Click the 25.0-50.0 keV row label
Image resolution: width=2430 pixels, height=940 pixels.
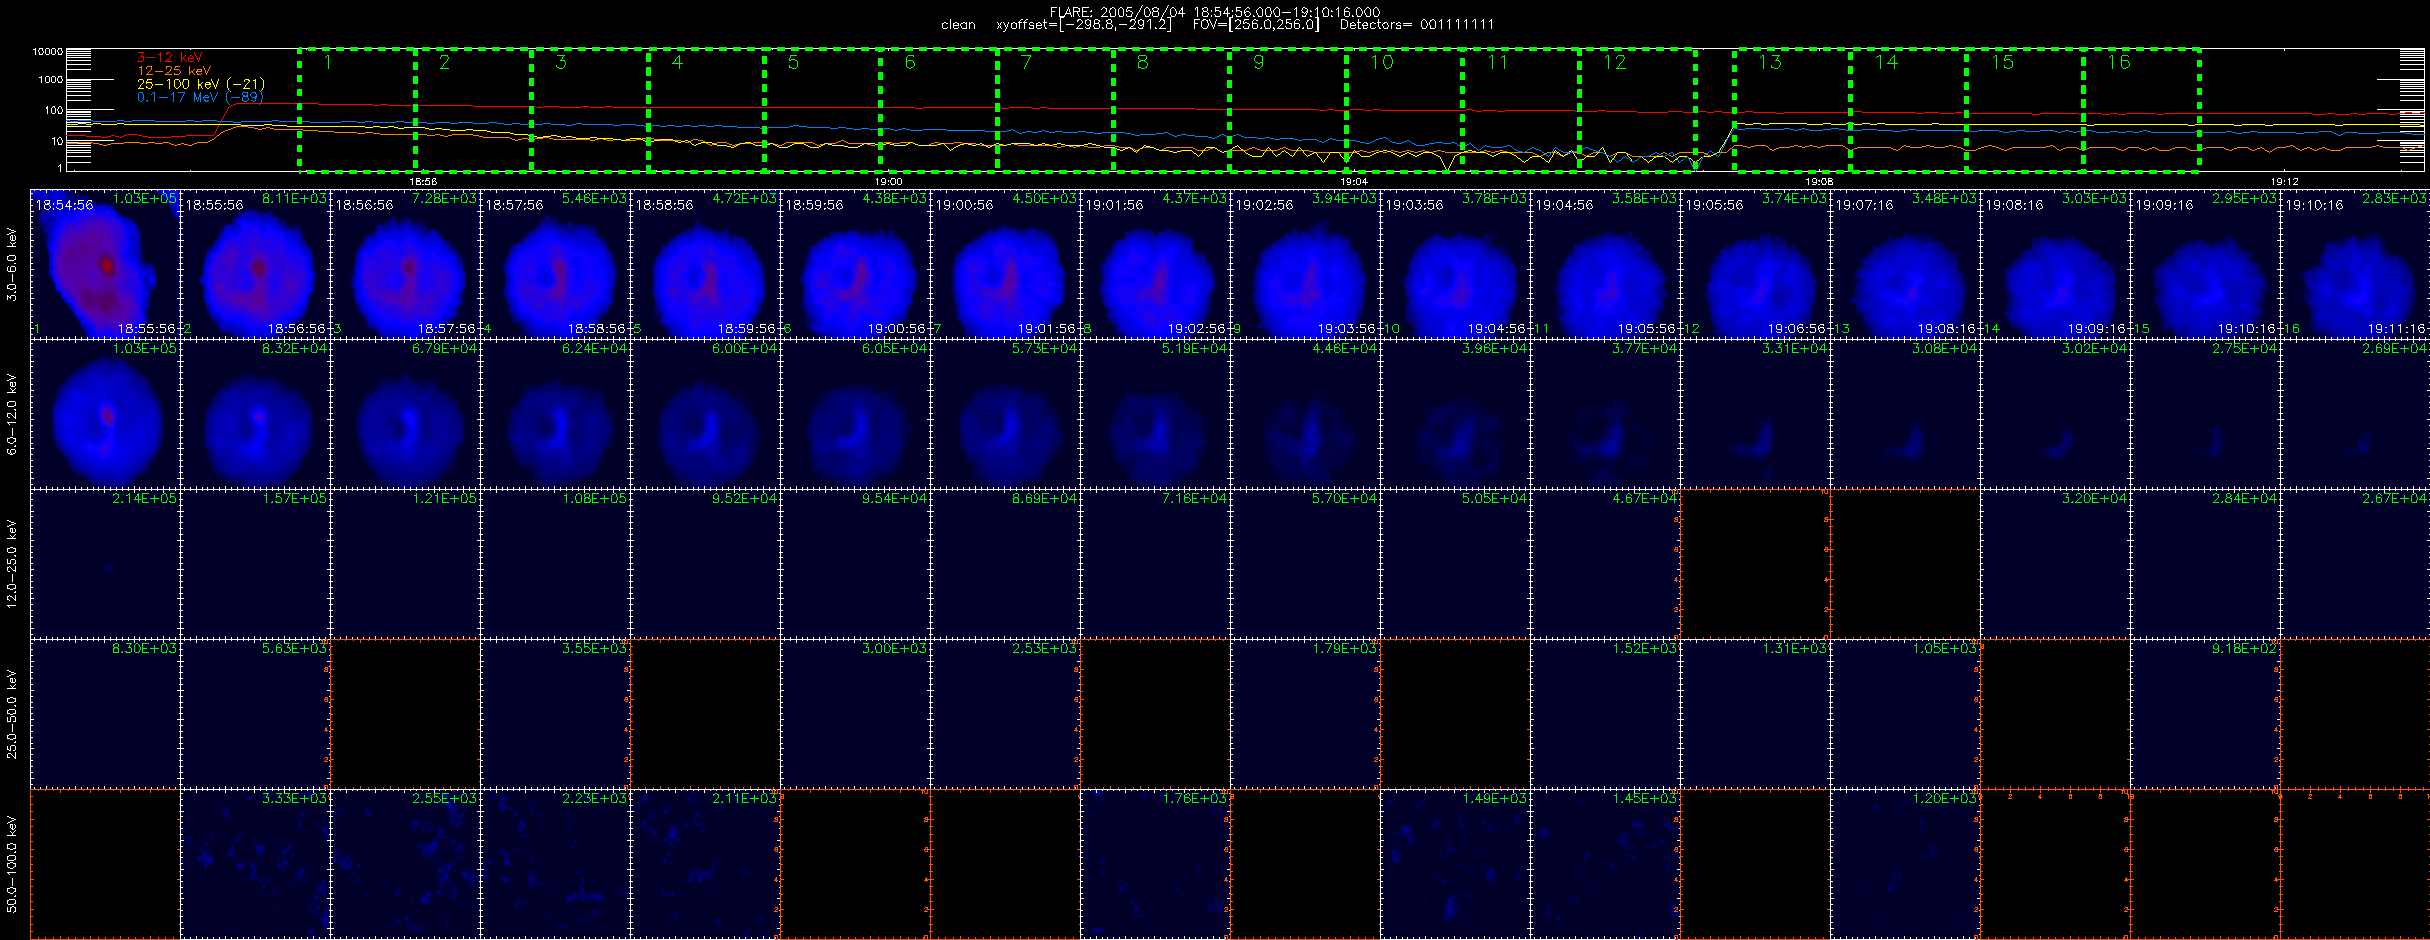(12, 714)
